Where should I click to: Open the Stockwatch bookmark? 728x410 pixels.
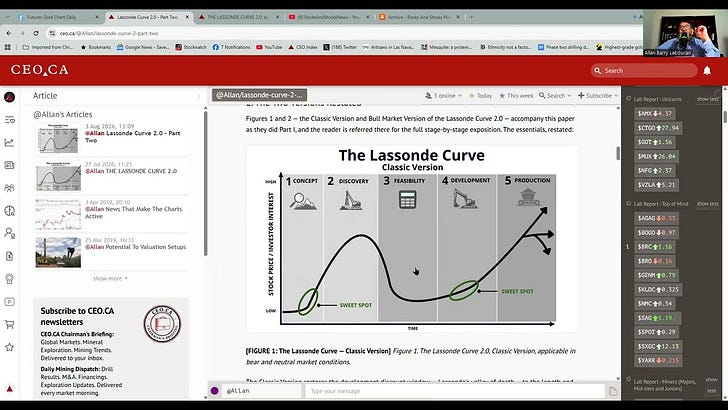coord(191,47)
